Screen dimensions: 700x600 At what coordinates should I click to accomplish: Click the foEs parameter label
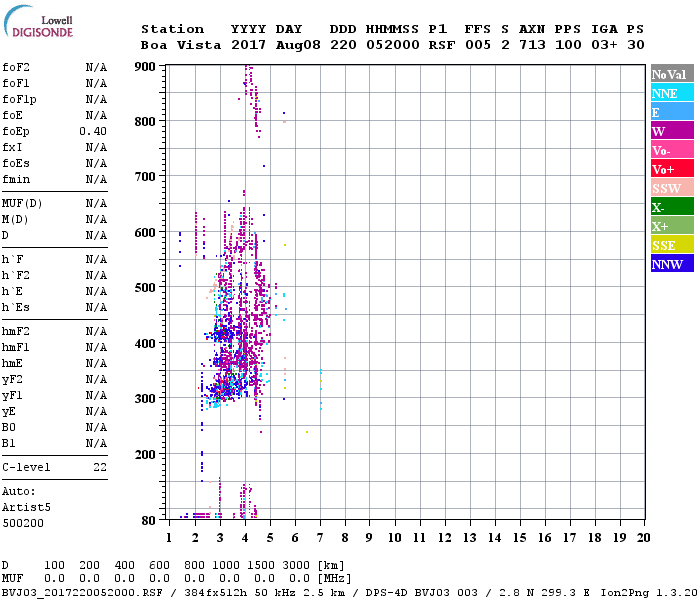click(x=16, y=164)
